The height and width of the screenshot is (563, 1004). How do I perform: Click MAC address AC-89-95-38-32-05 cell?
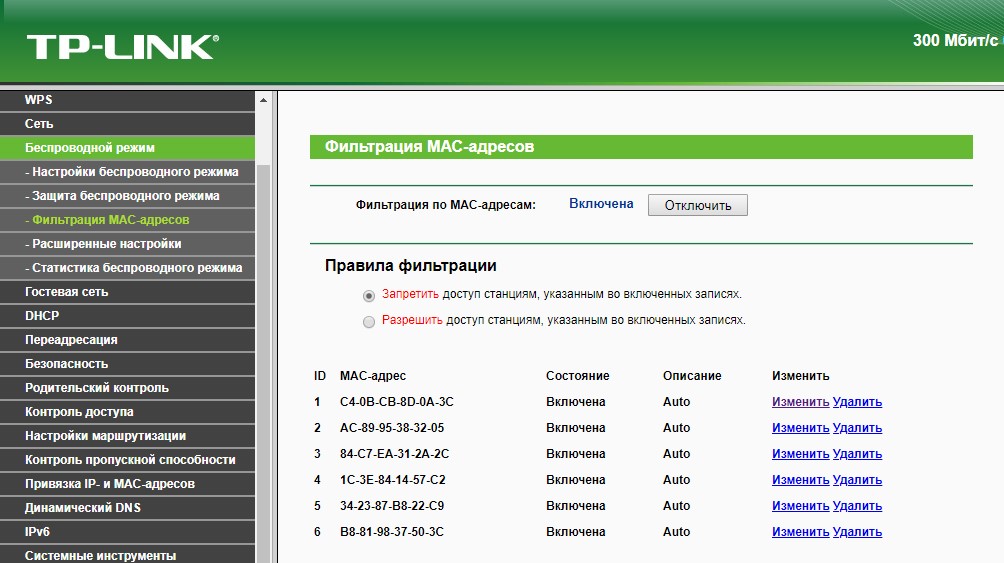(x=392, y=428)
